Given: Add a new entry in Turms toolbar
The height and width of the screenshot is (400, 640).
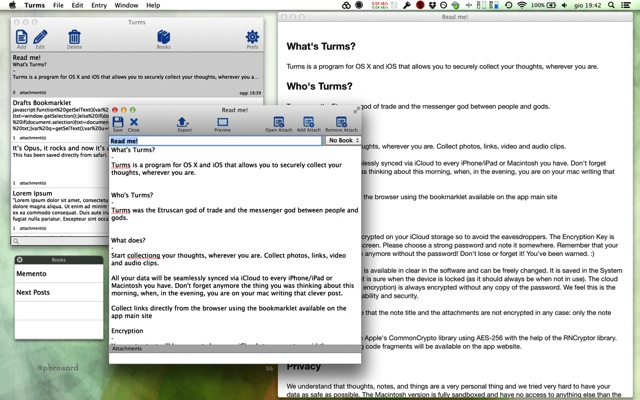Looking at the screenshot, I should (21, 37).
